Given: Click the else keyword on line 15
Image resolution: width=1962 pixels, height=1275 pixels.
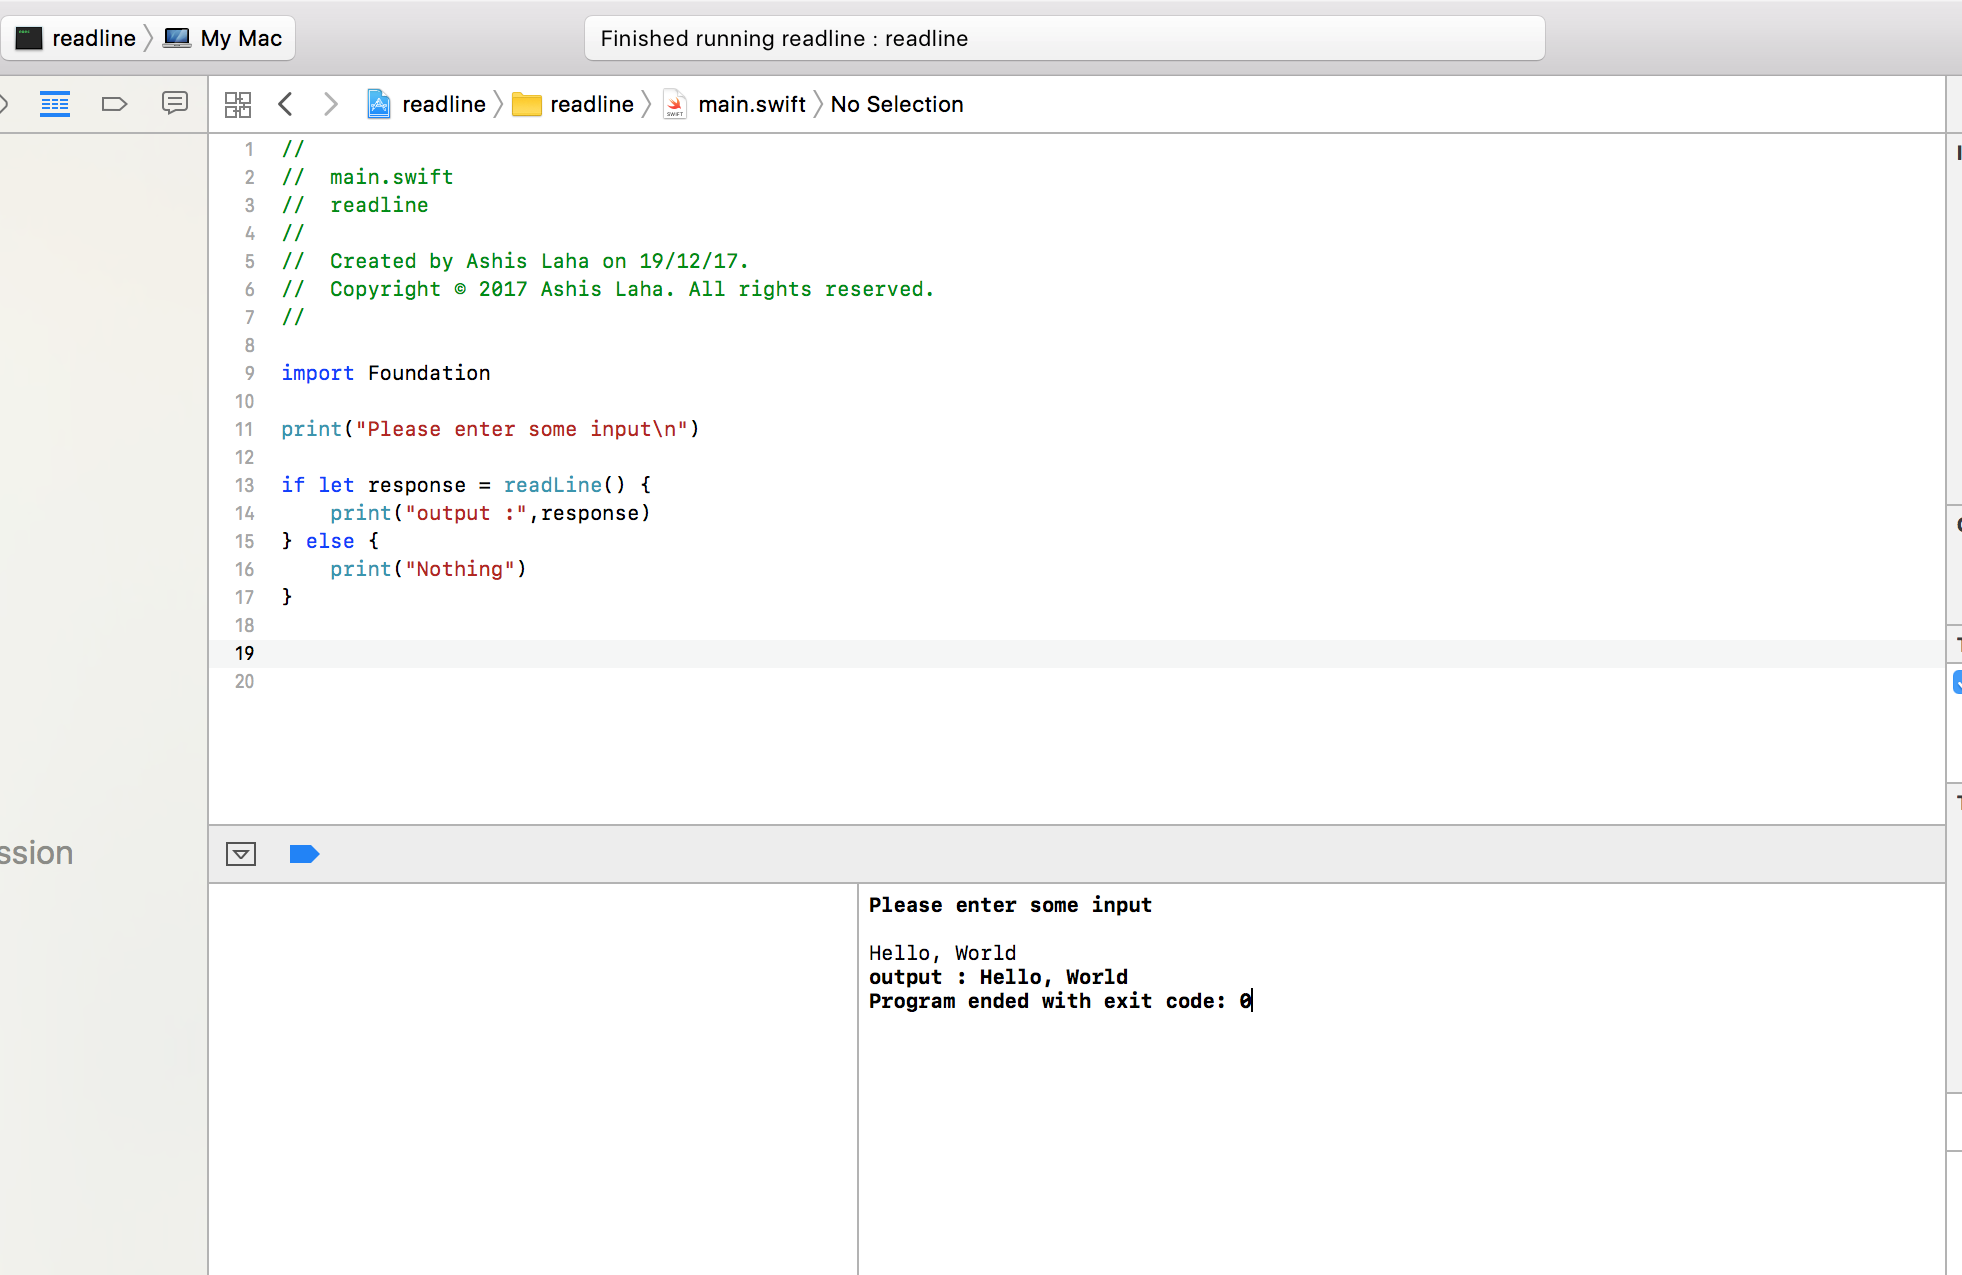Looking at the screenshot, I should pos(330,541).
